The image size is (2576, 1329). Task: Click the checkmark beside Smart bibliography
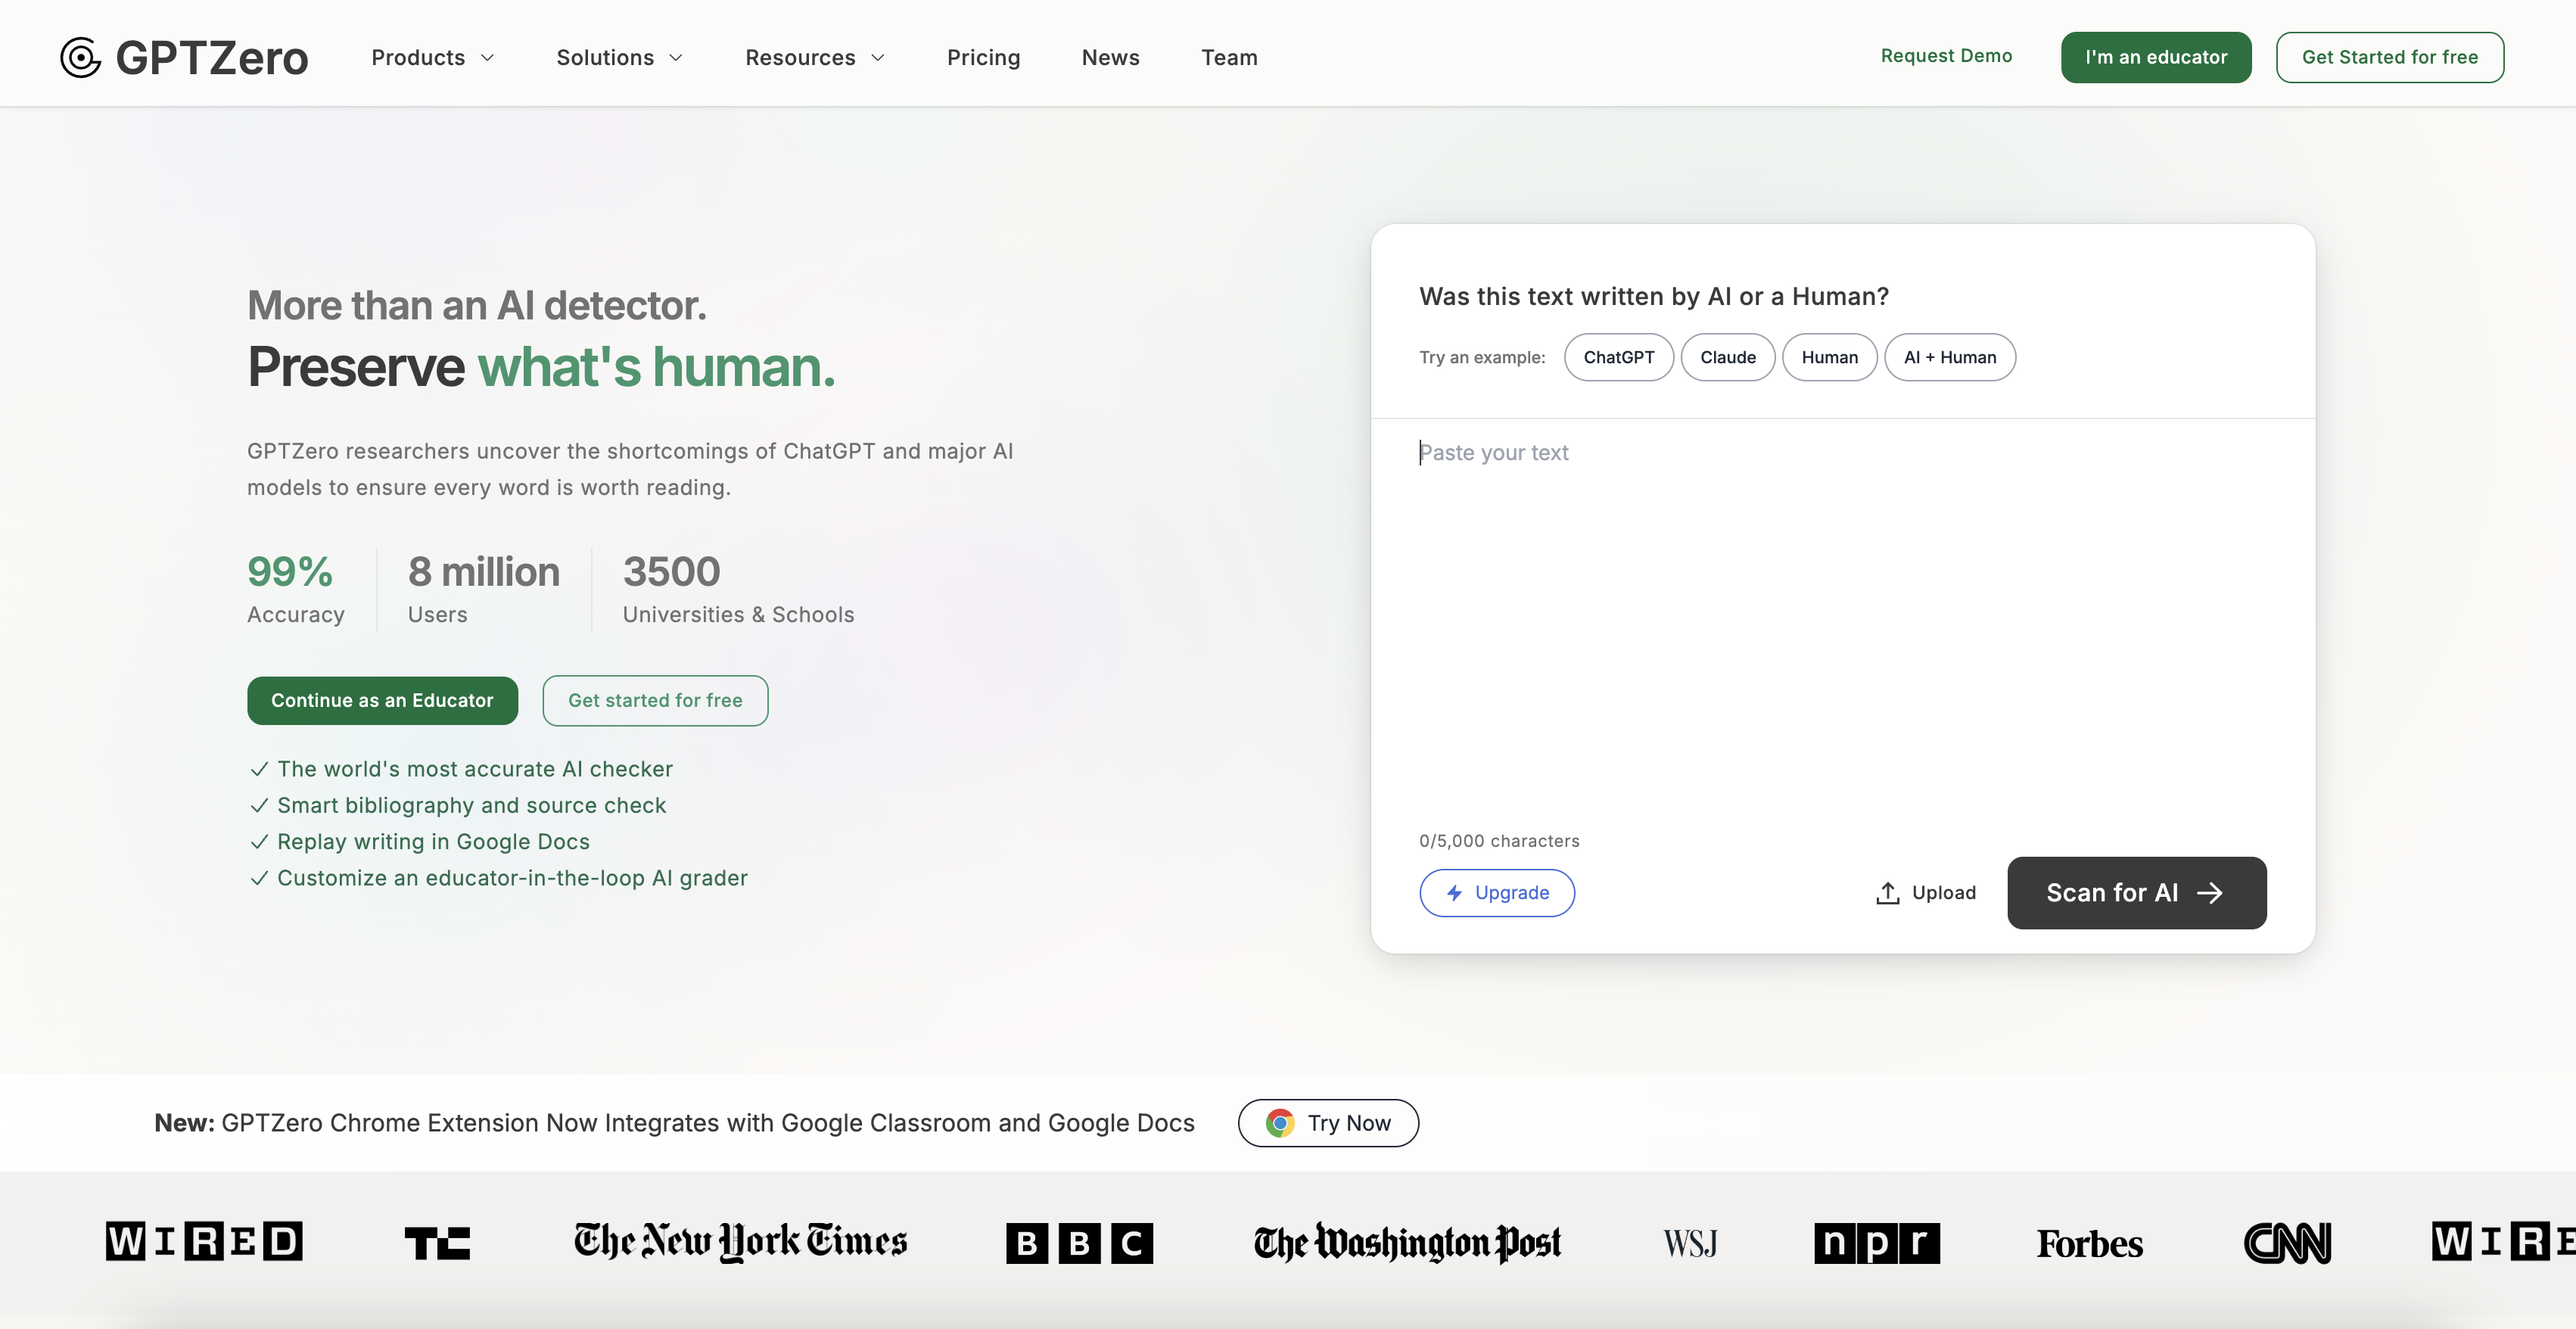(259, 805)
